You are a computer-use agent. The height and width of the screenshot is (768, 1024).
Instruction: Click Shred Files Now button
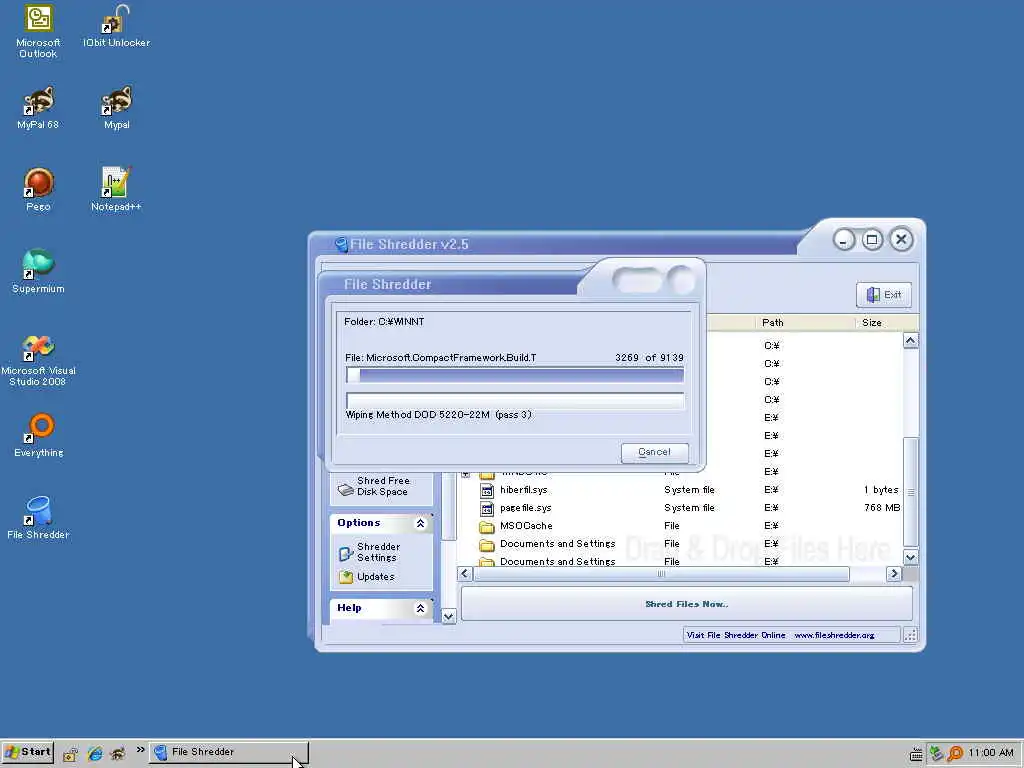click(686, 604)
